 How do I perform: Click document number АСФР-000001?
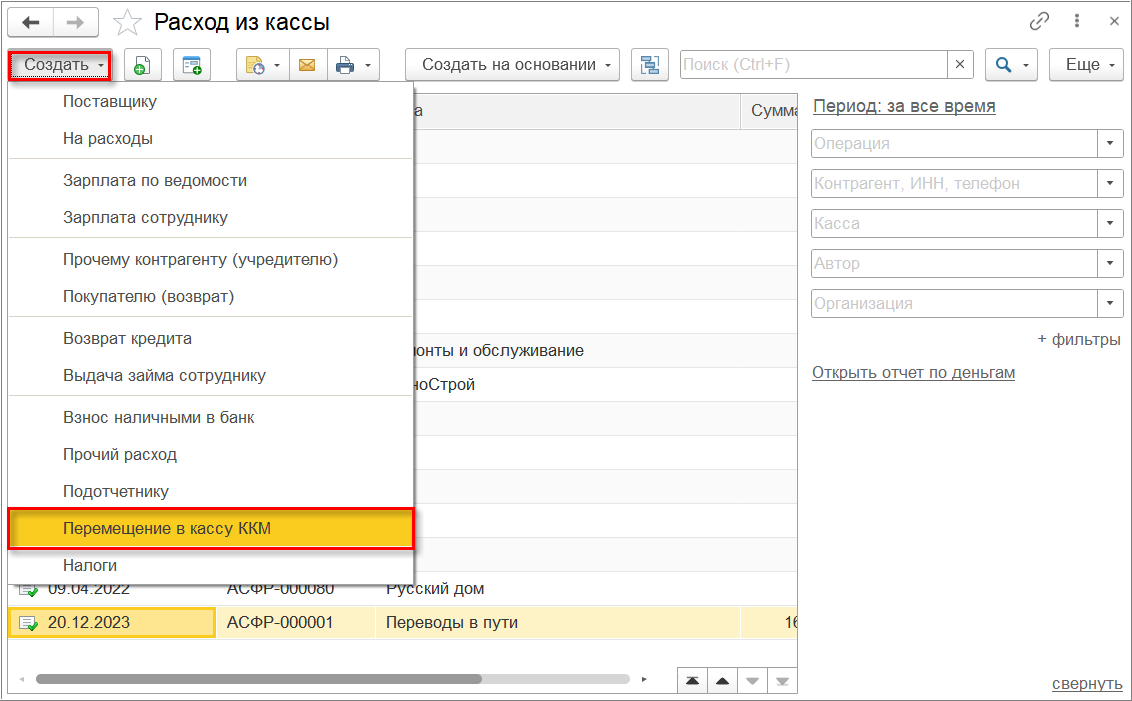click(280, 623)
